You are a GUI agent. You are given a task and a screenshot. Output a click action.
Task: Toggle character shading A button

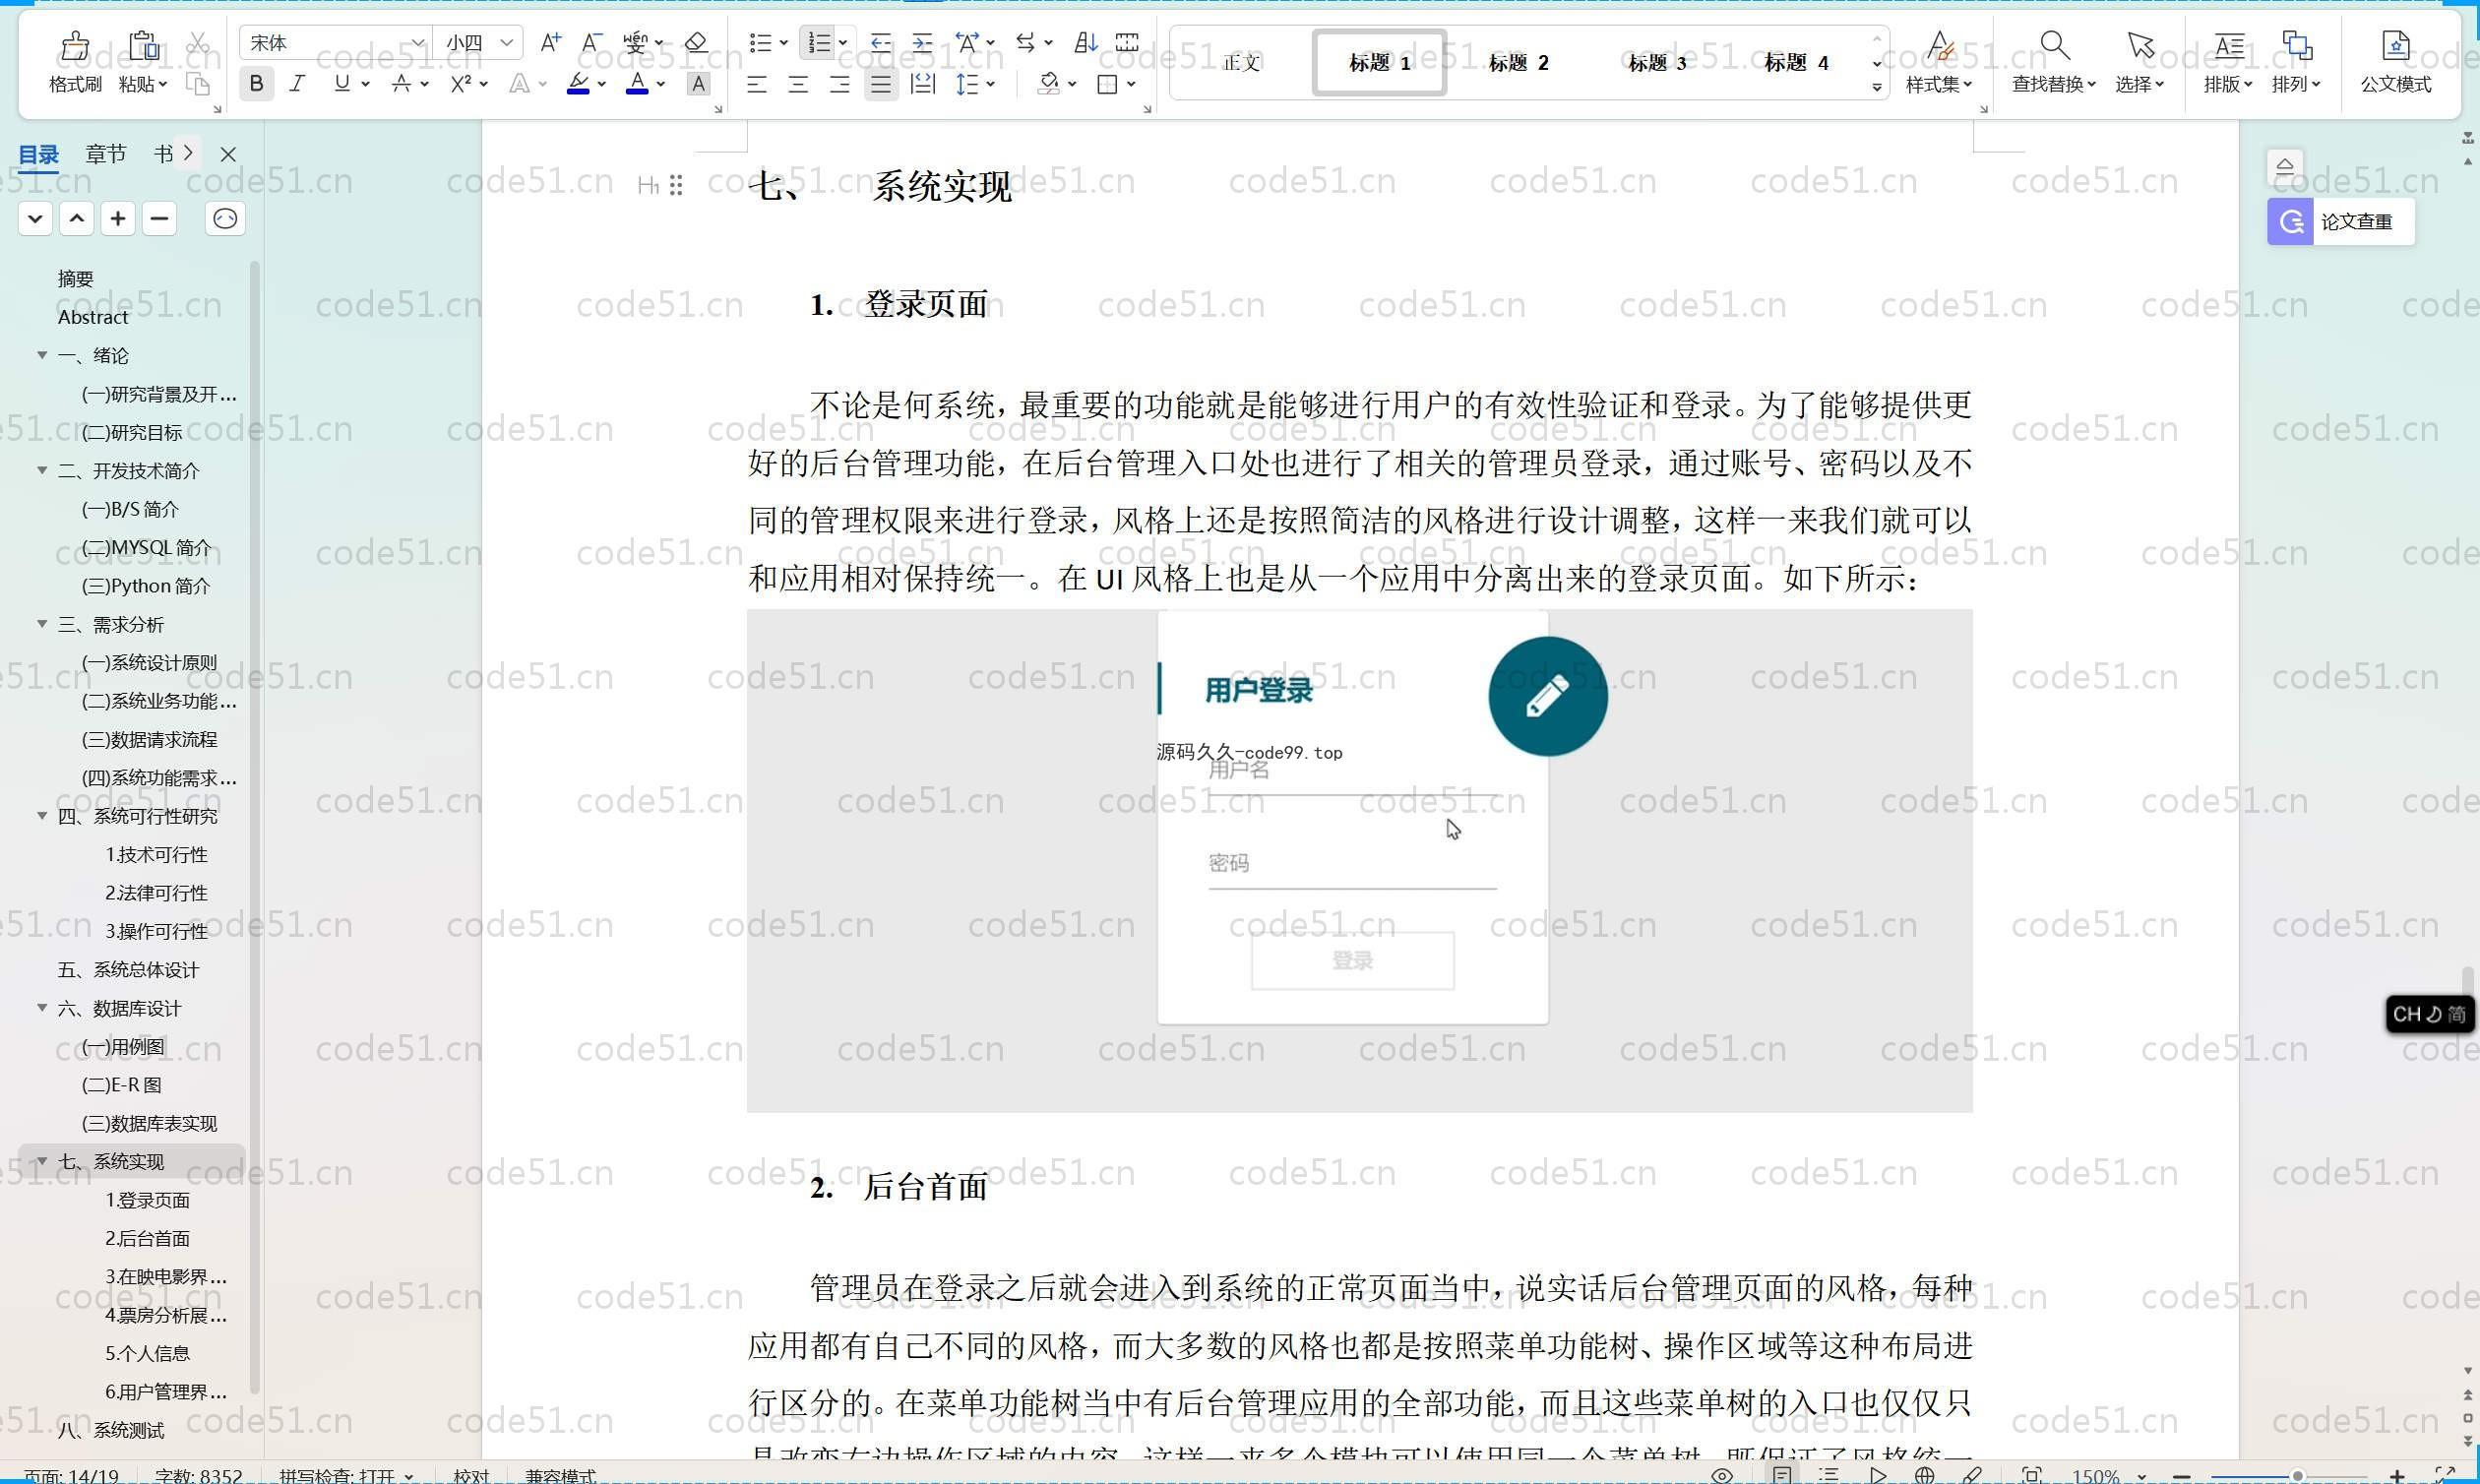coord(698,84)
